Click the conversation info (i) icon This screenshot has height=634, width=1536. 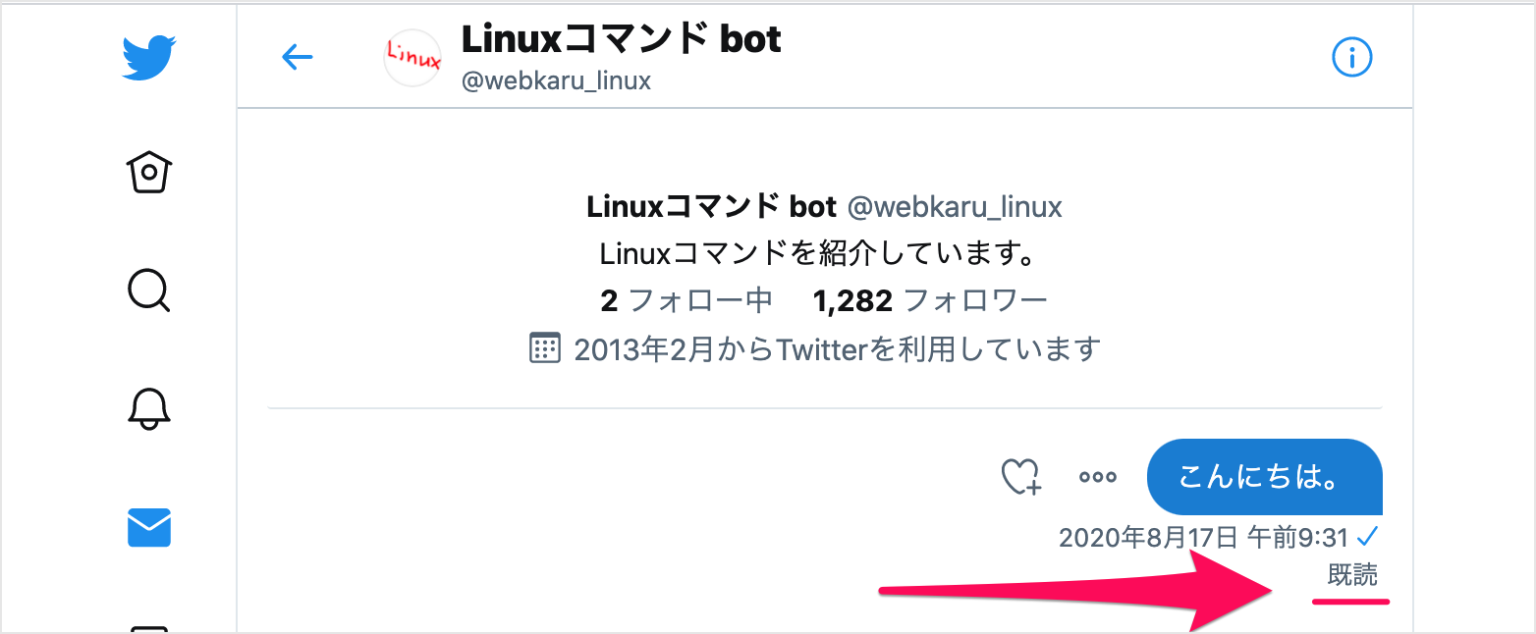click(1352, 57)
